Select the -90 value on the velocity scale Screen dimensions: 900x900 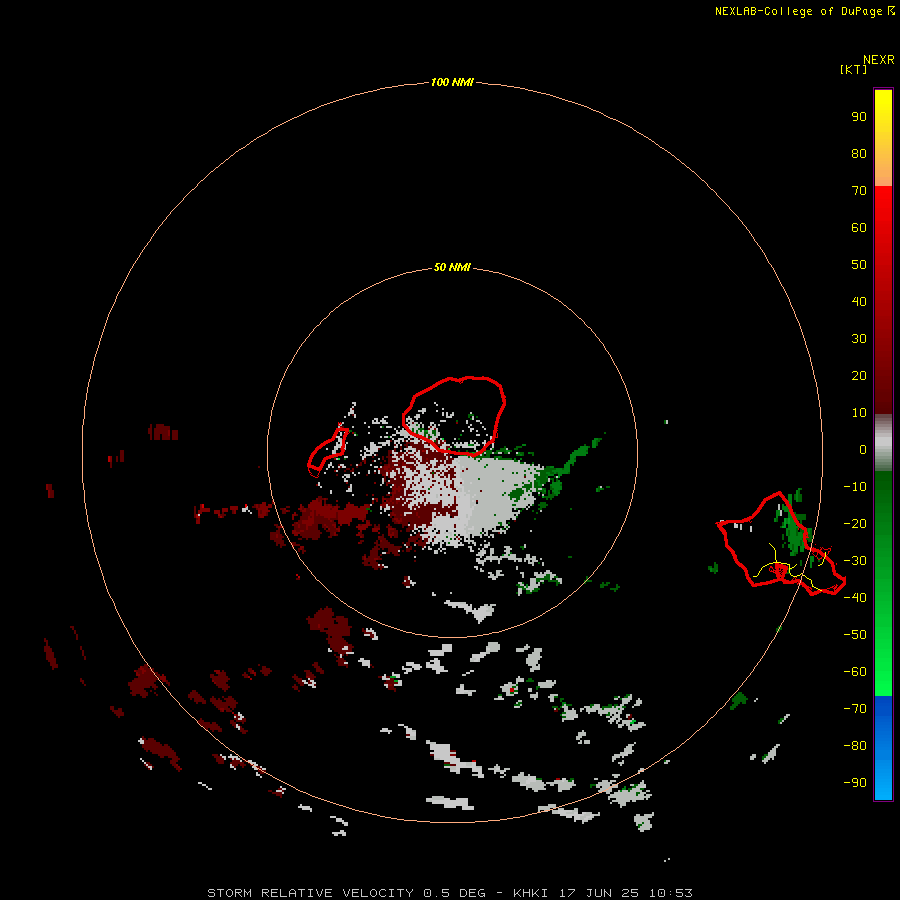click(855, 782)
